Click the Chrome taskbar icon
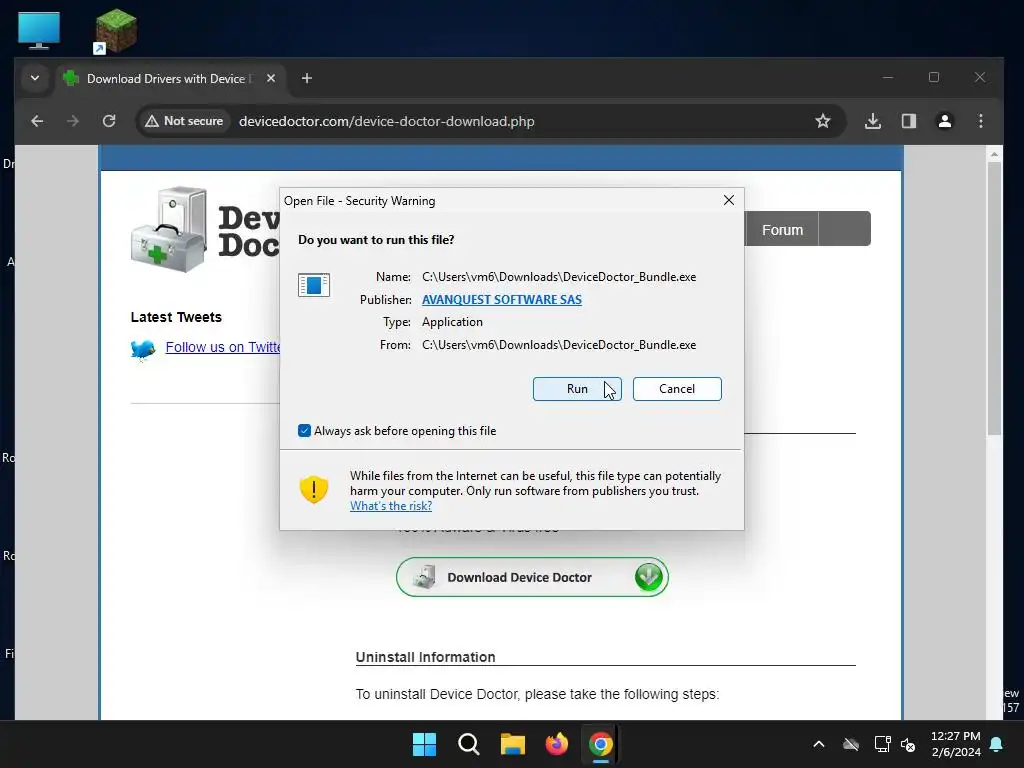Viewport: 1024px width, 768px height. point(601,744)
